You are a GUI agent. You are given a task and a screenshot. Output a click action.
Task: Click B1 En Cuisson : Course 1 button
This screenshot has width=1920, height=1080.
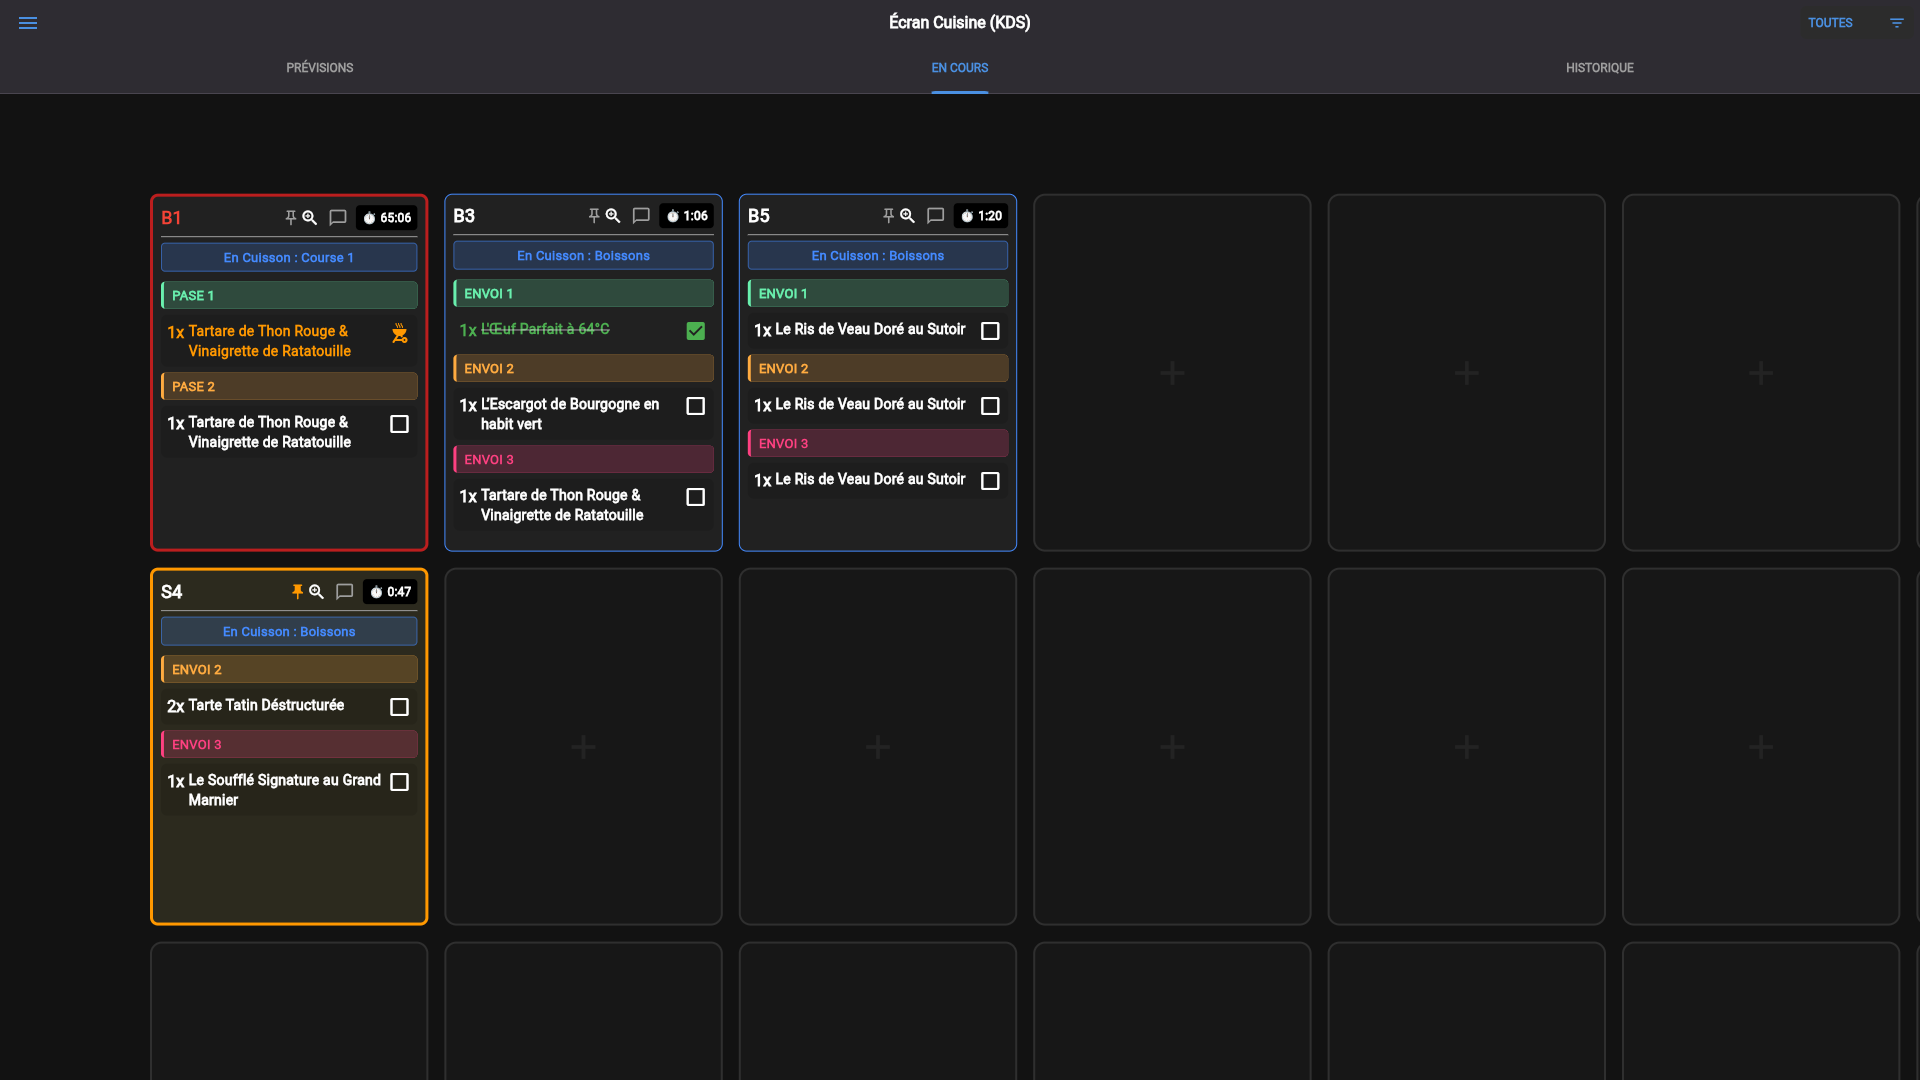[x=289, y=258]
